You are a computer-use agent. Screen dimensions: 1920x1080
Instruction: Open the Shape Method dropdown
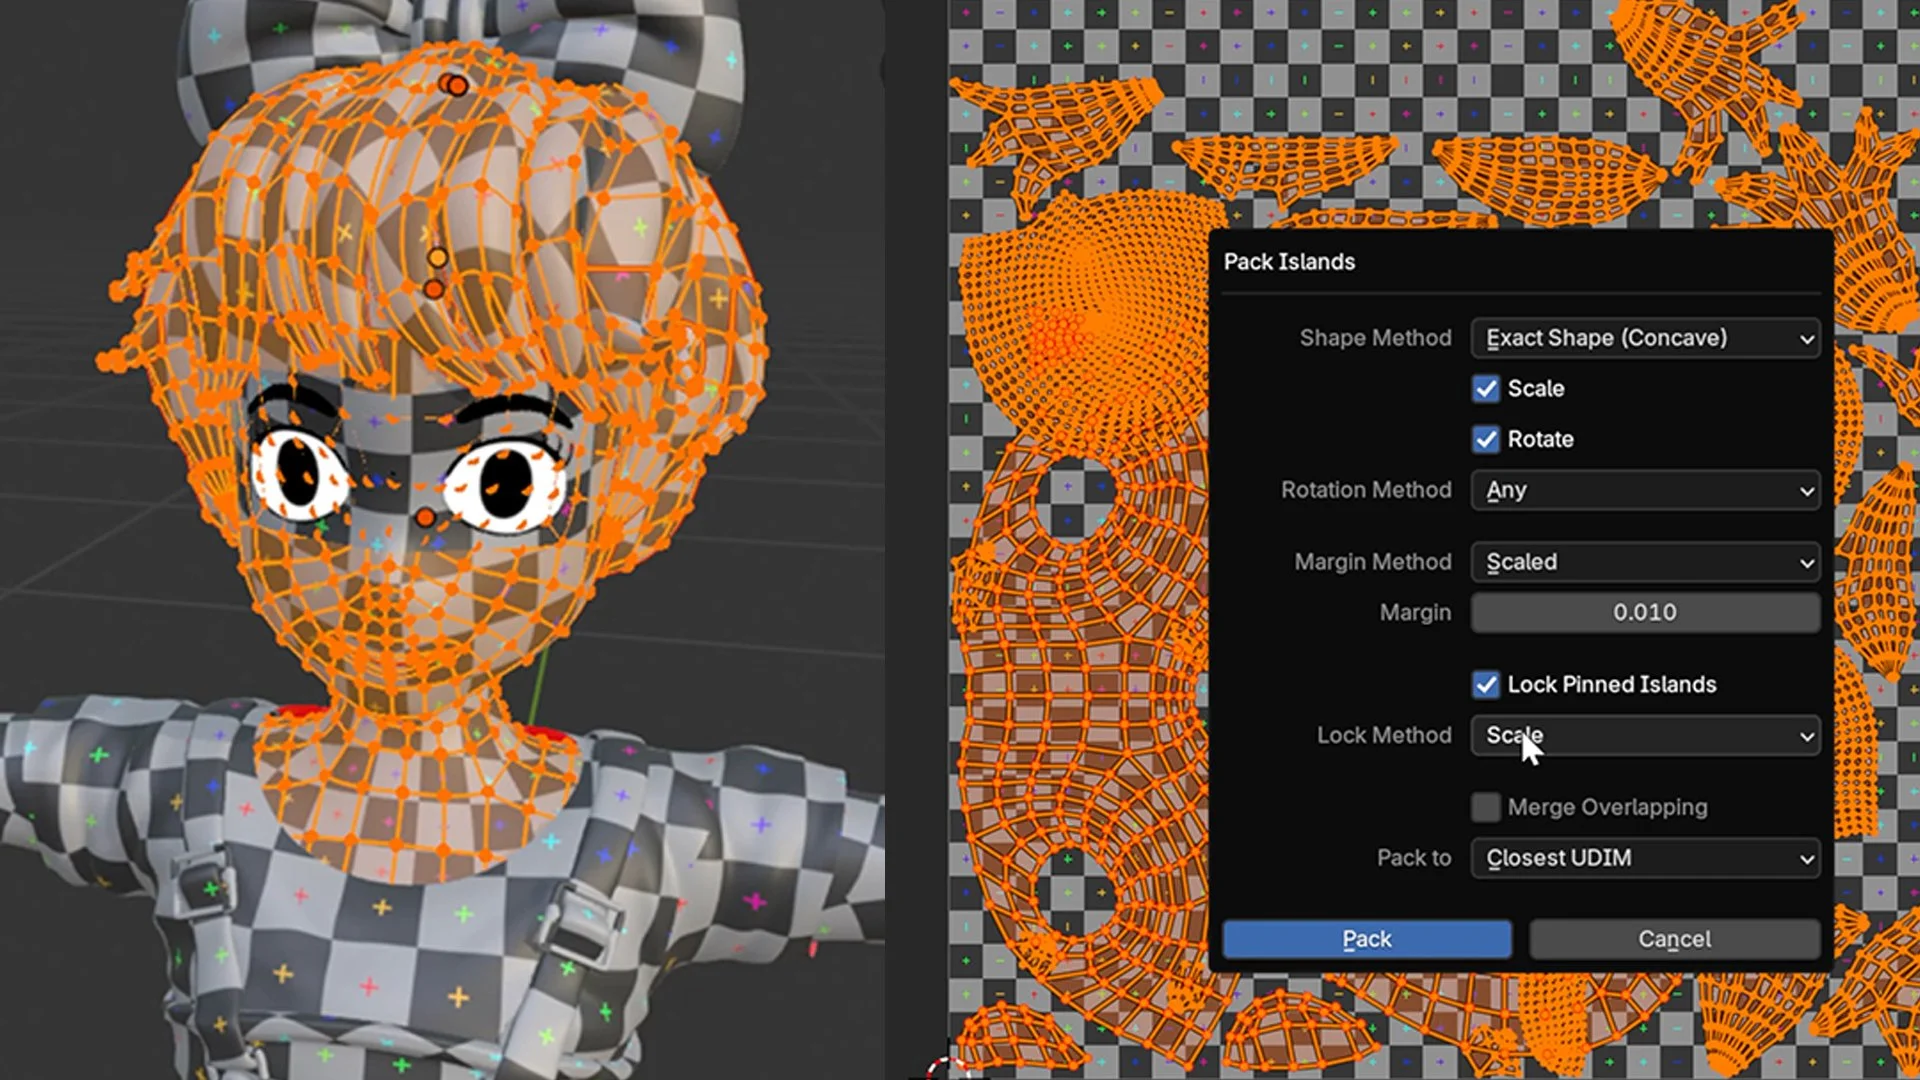[x=1645, y=338]
